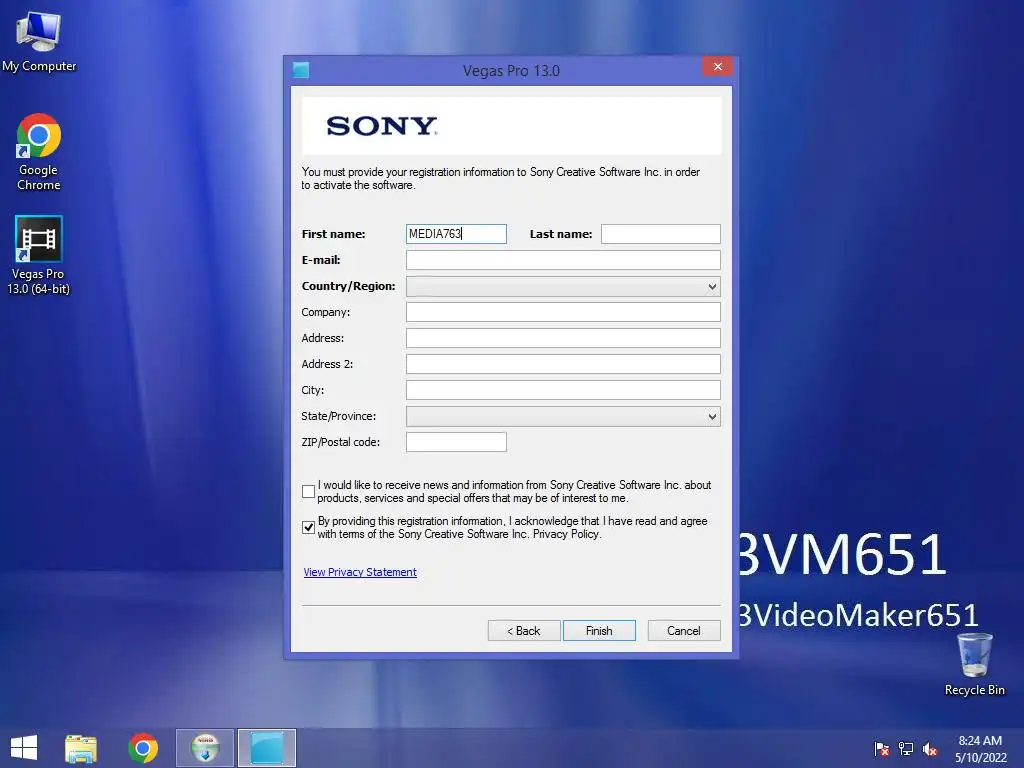Open the My Computer desktop icon
1024x768 pixels.
(x=39, y=41)
